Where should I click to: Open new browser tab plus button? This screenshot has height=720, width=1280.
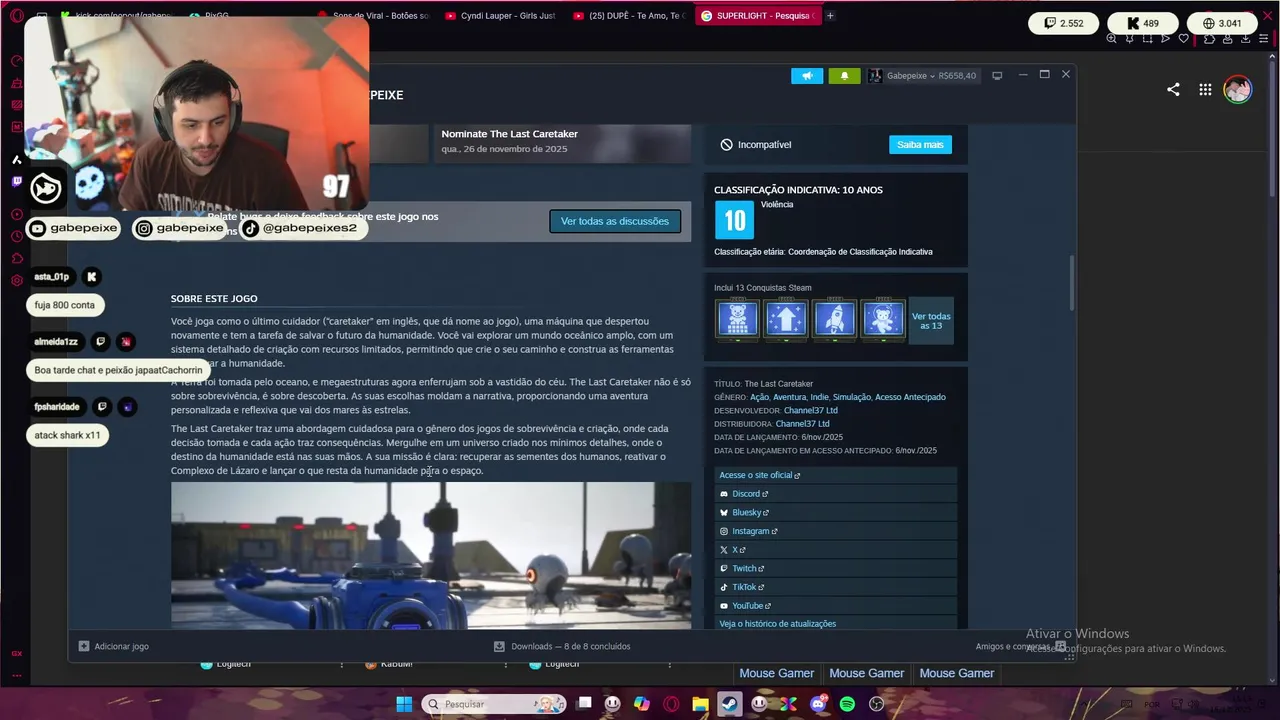coord(830,15)
